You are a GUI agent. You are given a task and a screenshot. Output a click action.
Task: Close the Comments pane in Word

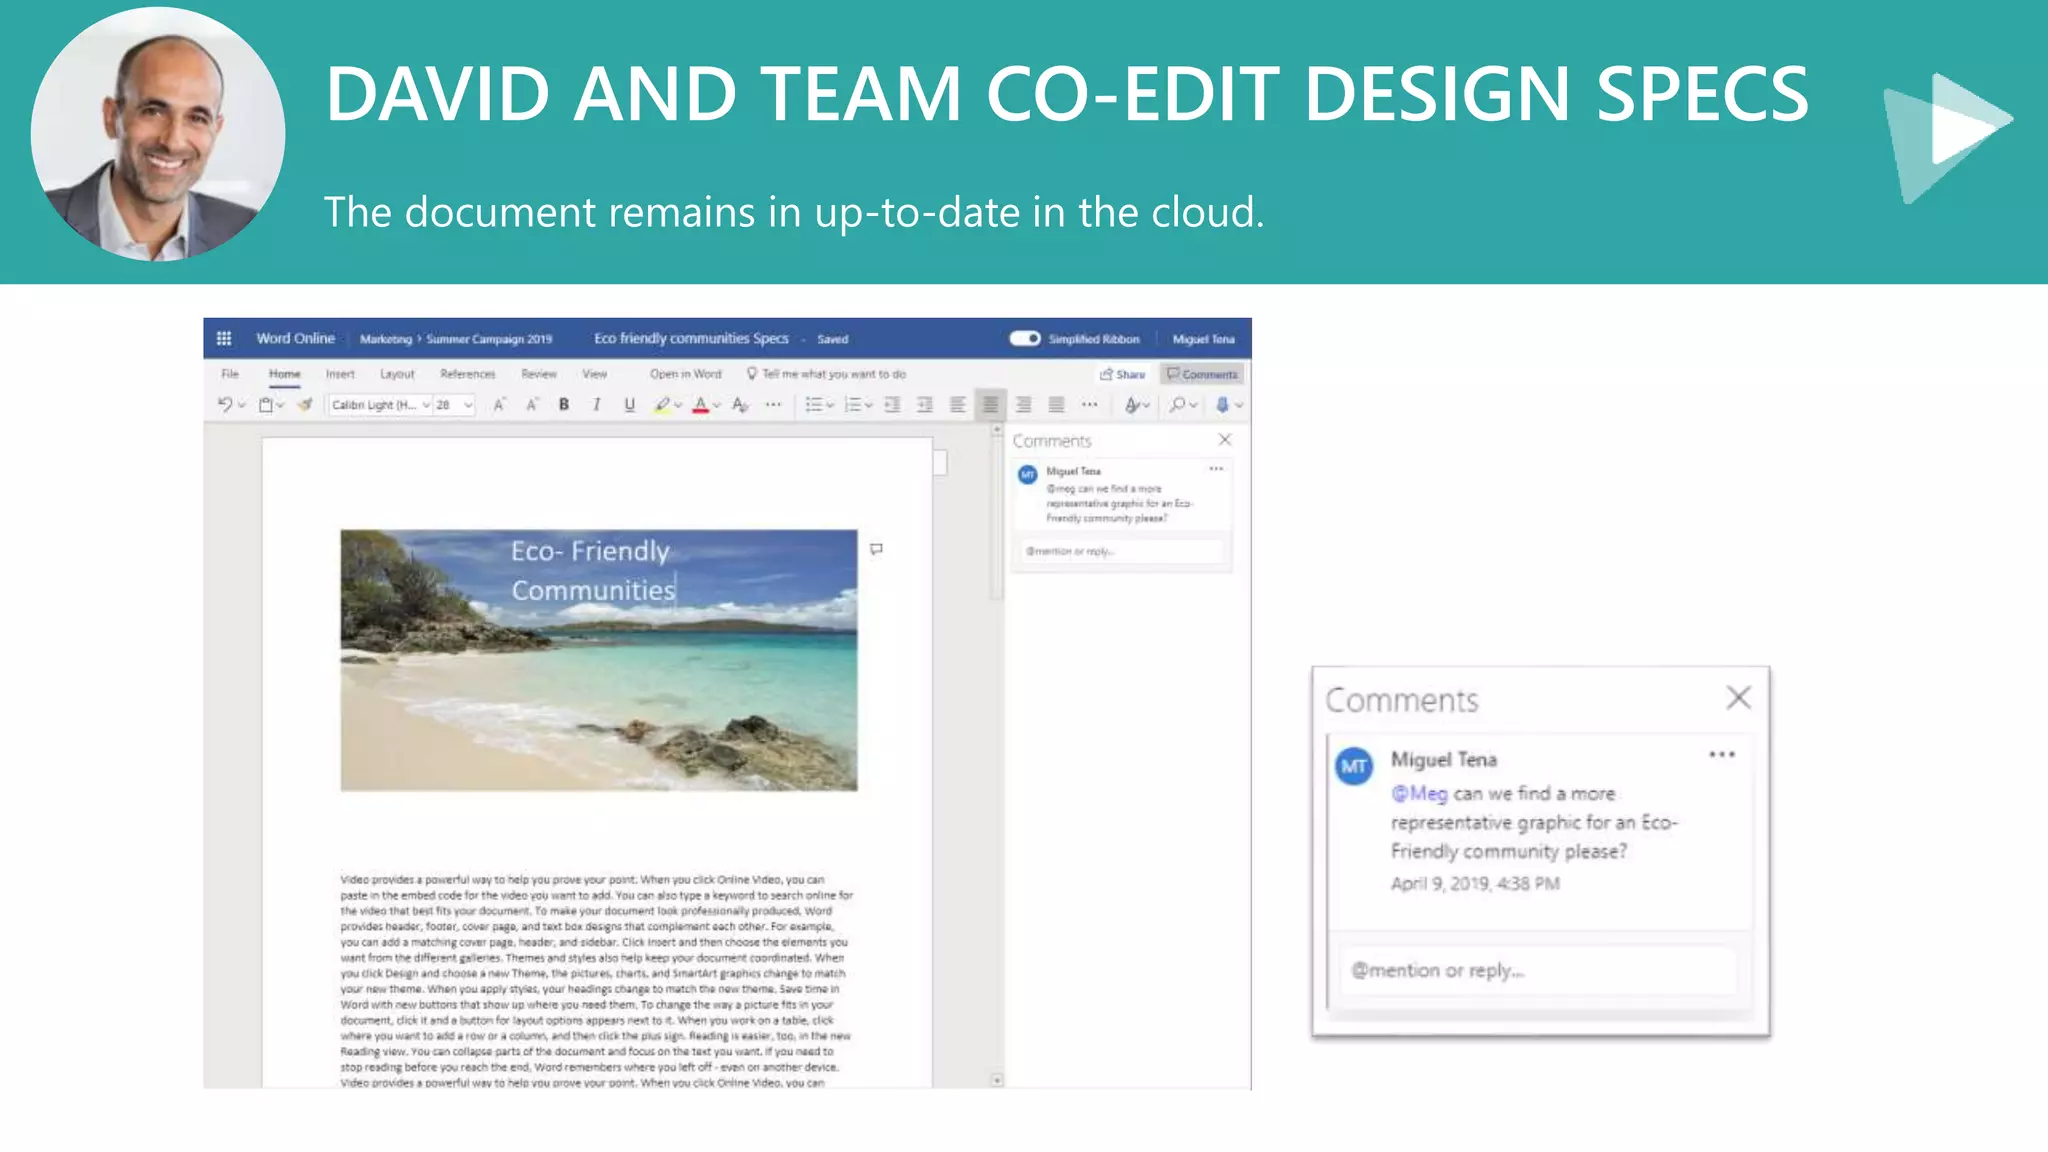[x=1225, y=440]
